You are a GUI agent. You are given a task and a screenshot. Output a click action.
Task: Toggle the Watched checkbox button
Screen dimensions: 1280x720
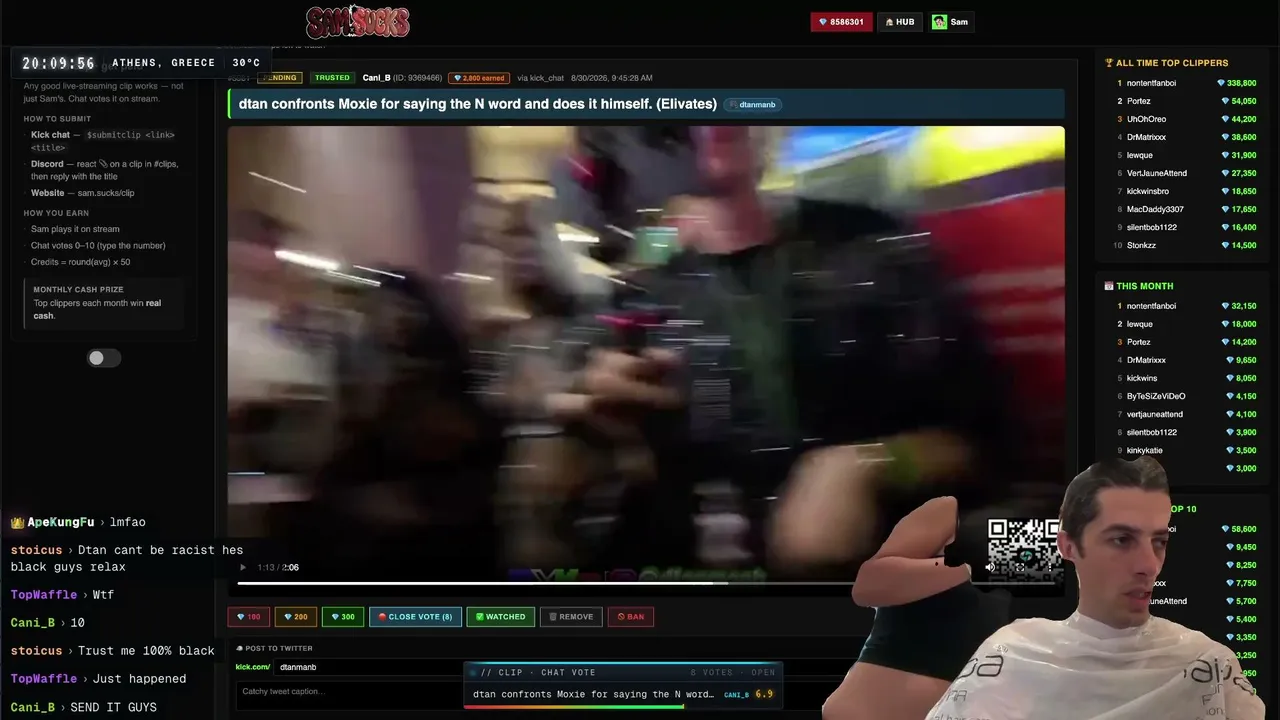(500, 617)
